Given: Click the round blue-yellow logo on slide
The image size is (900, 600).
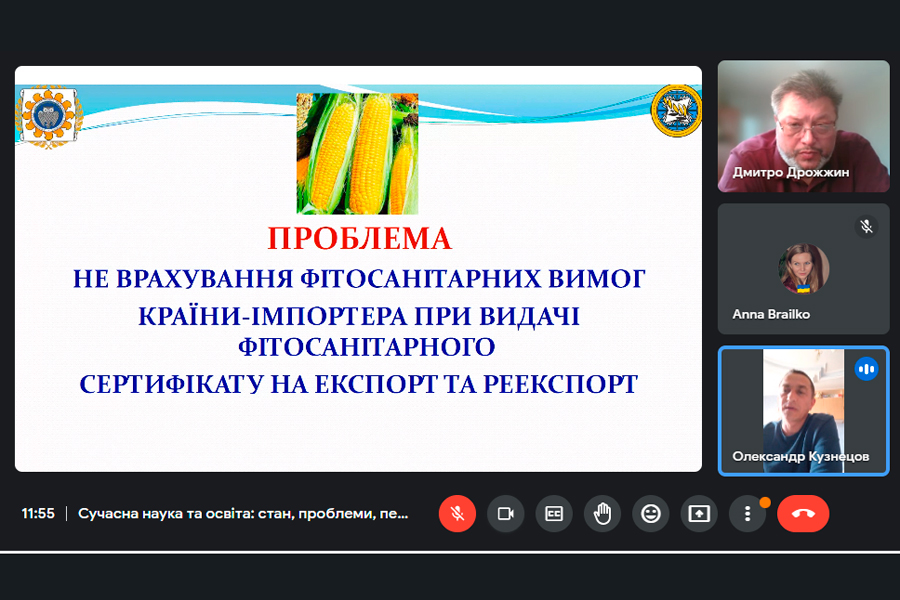Looking at the screenshot, I should pyautogui.click(x=676, y=111).
